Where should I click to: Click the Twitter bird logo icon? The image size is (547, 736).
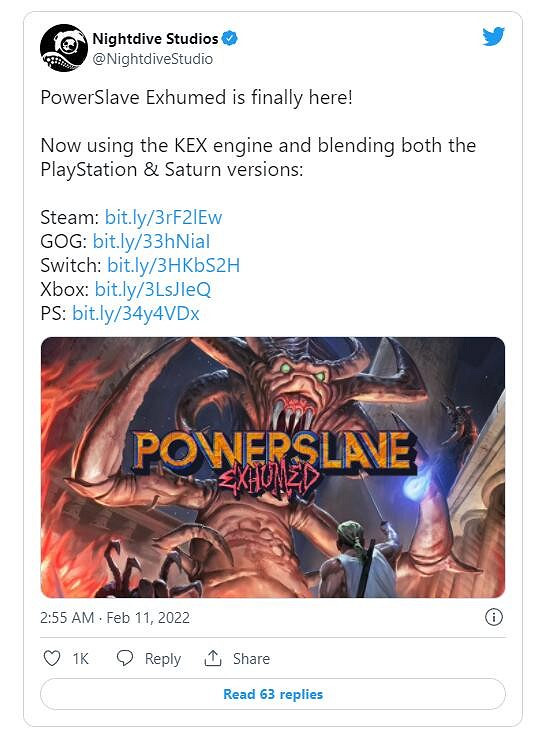493,37
